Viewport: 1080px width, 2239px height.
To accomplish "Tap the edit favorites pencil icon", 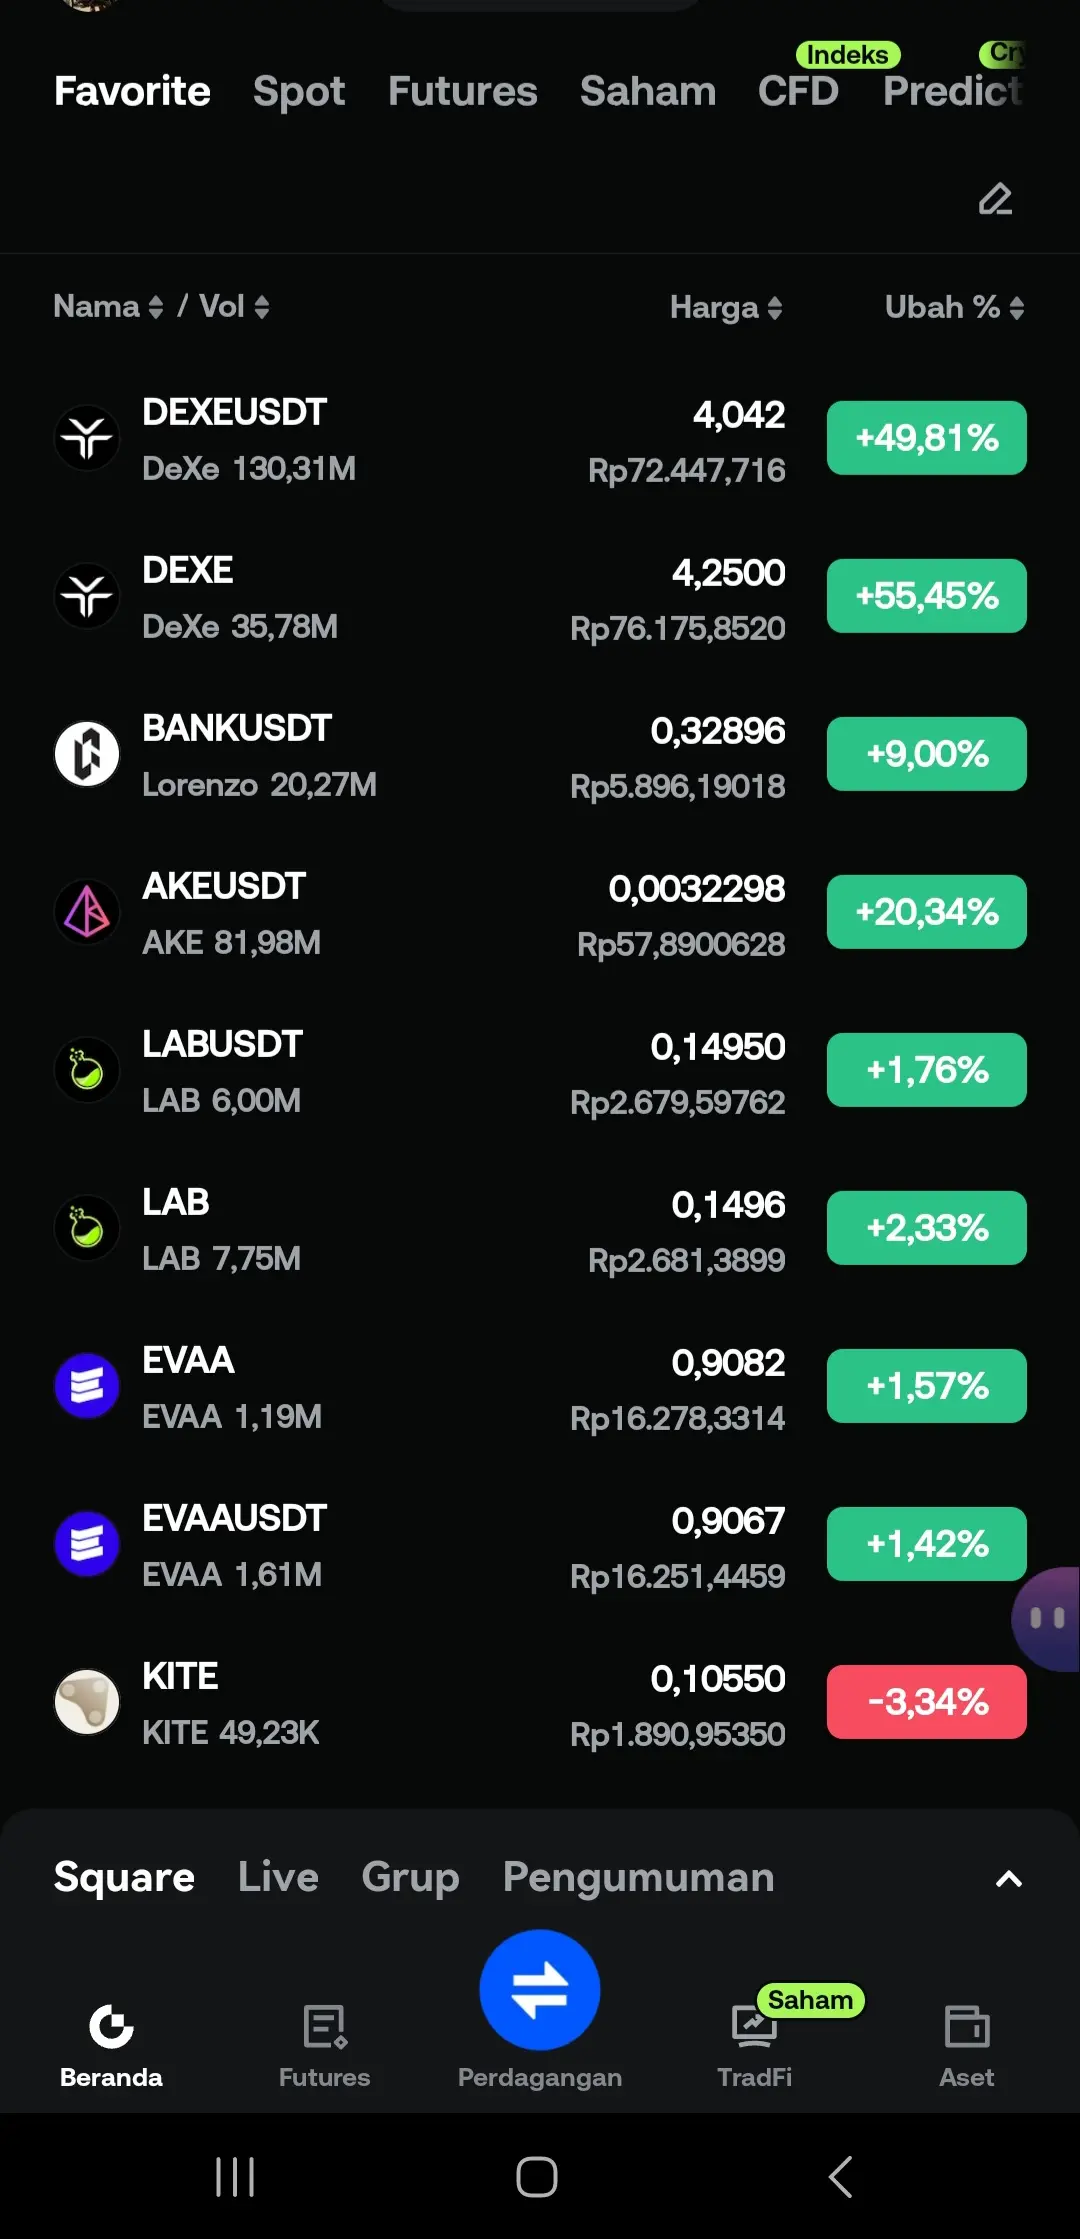I will 995,199.
